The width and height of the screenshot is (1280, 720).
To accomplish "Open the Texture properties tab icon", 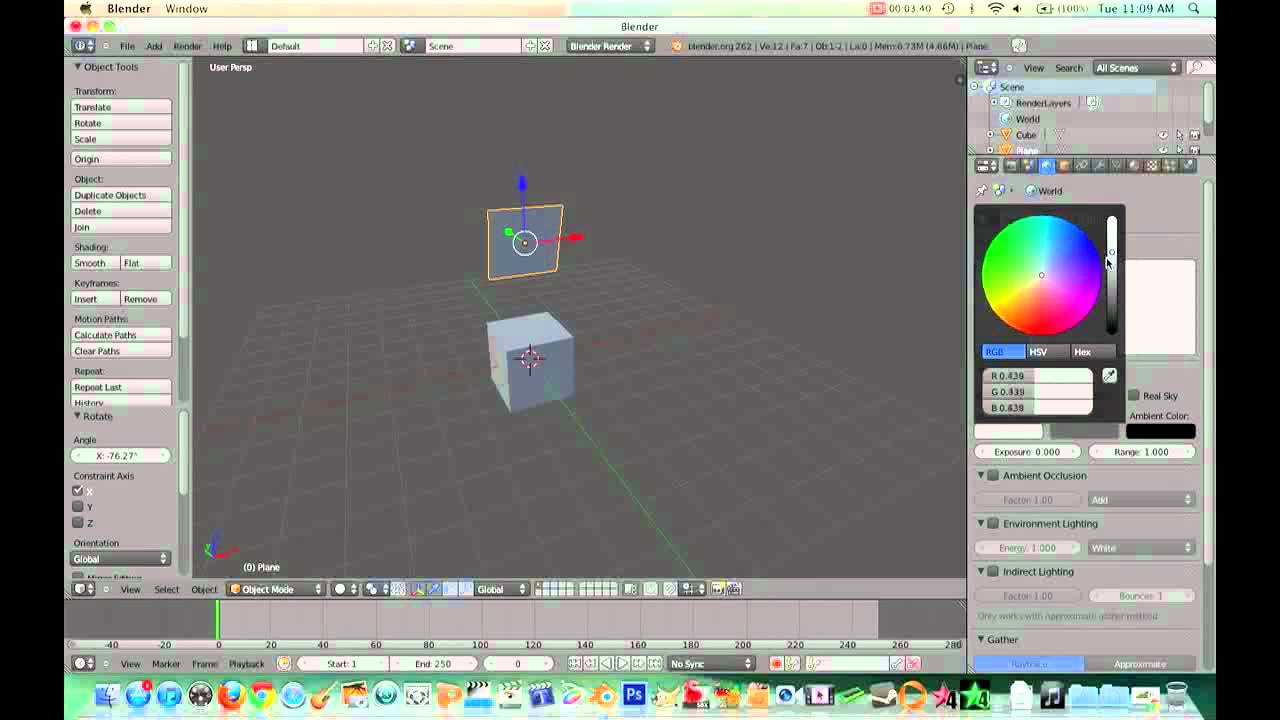I will pyautogui.click(x=1151, y=166).
